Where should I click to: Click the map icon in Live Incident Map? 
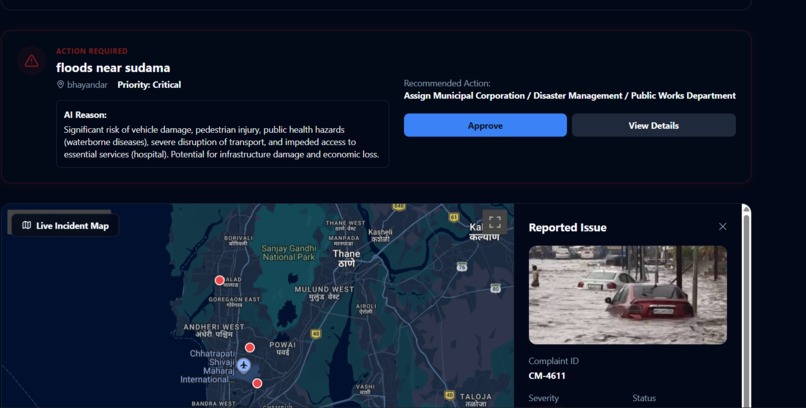point(27,226)
